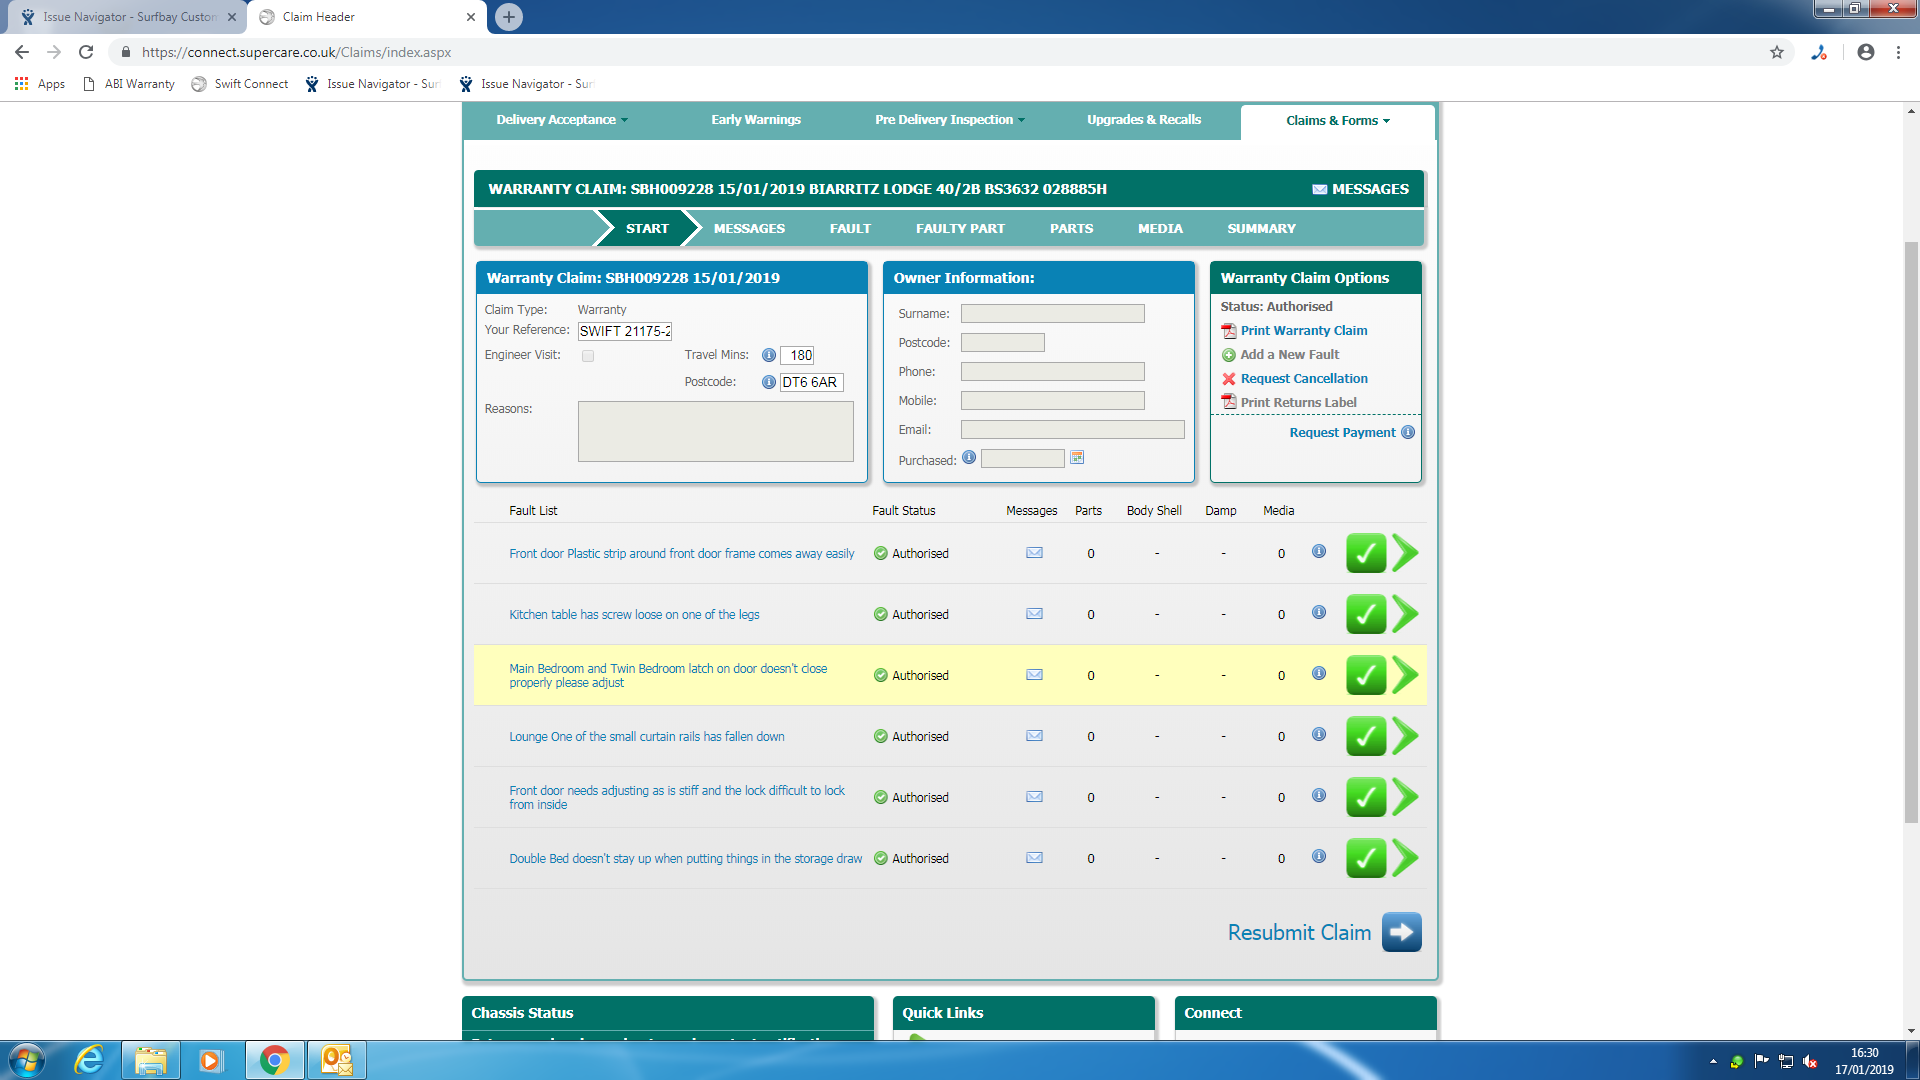
Task: Open the Purchased date calendar picker
Action: (x=1077, y=458)
